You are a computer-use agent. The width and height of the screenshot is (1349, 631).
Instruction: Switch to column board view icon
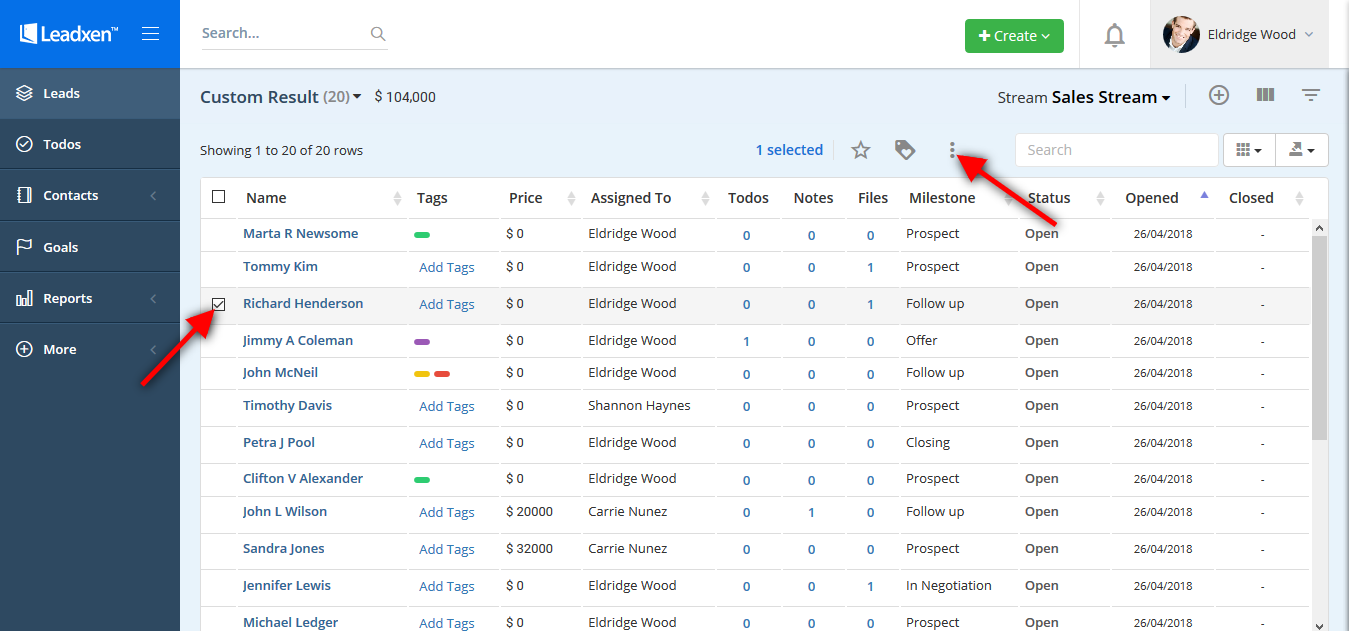(x=1265, y=95)
